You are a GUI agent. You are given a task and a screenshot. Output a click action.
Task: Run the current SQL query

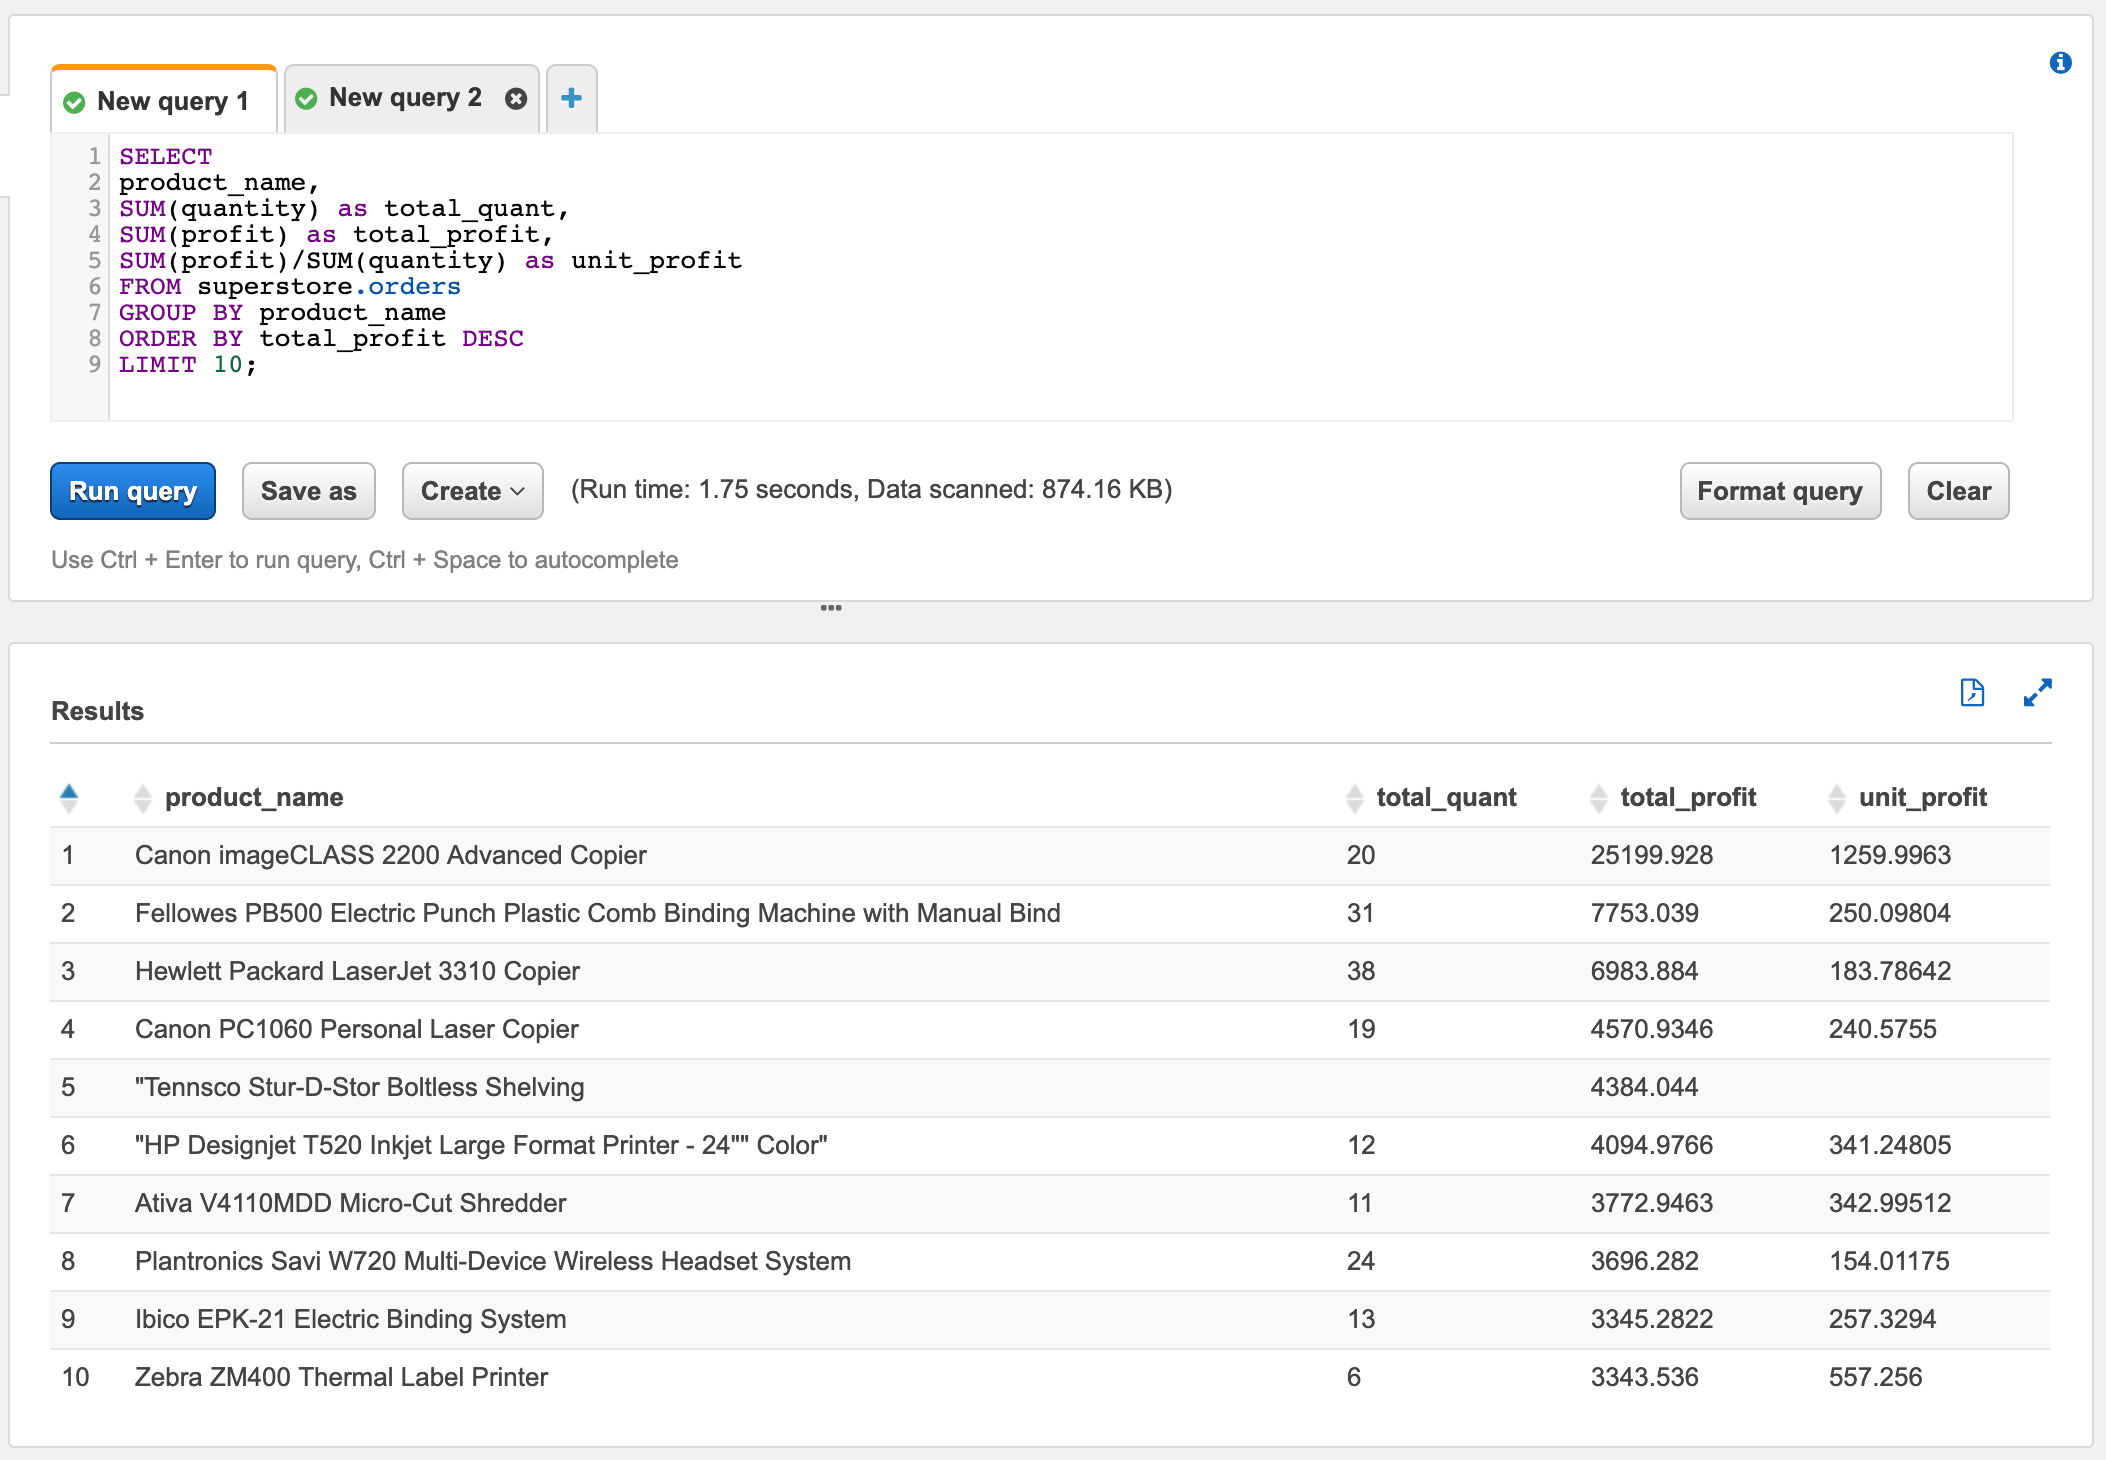coord(132,491)
